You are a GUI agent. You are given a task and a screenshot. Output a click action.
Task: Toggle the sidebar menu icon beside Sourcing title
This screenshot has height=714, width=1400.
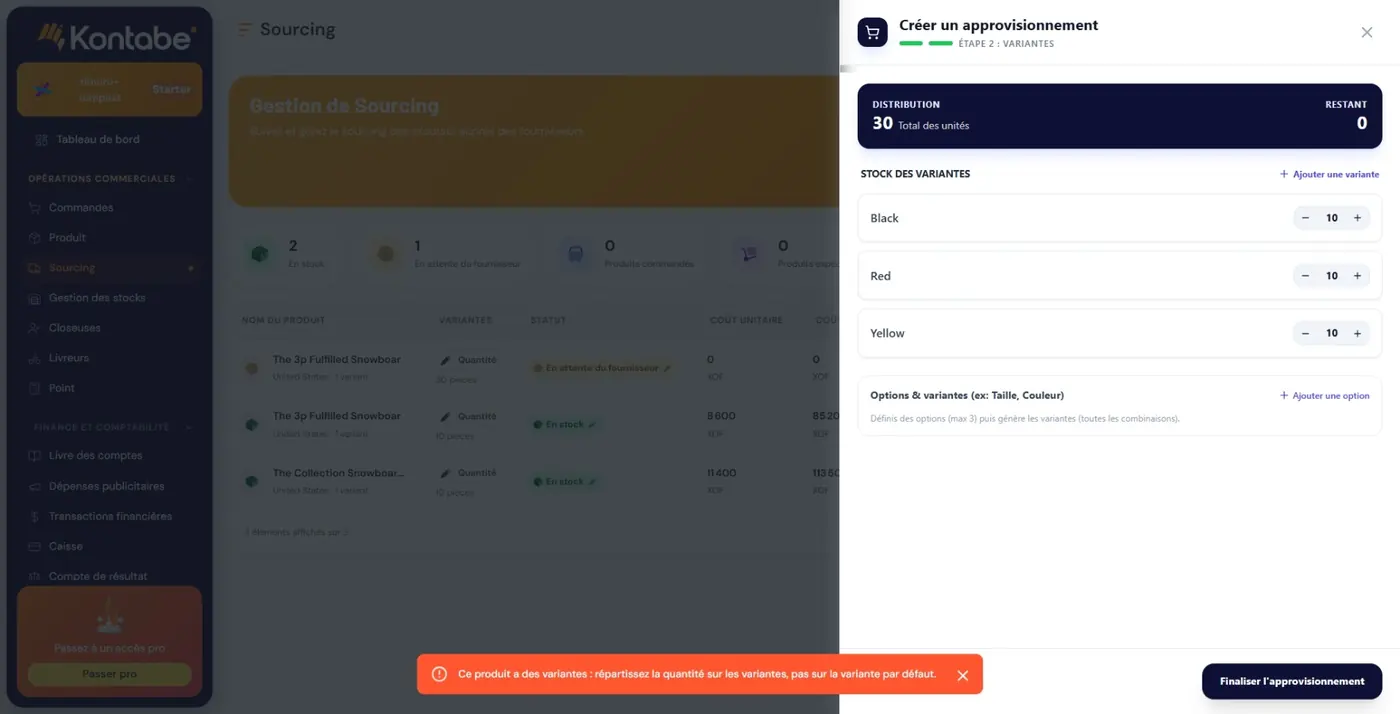pyautogui.click(x=245, y=30)
